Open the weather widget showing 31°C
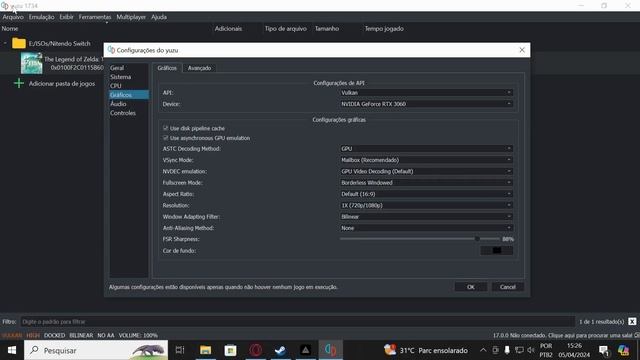The width and height of the screenshot is (640, 360). coord(426,350)
